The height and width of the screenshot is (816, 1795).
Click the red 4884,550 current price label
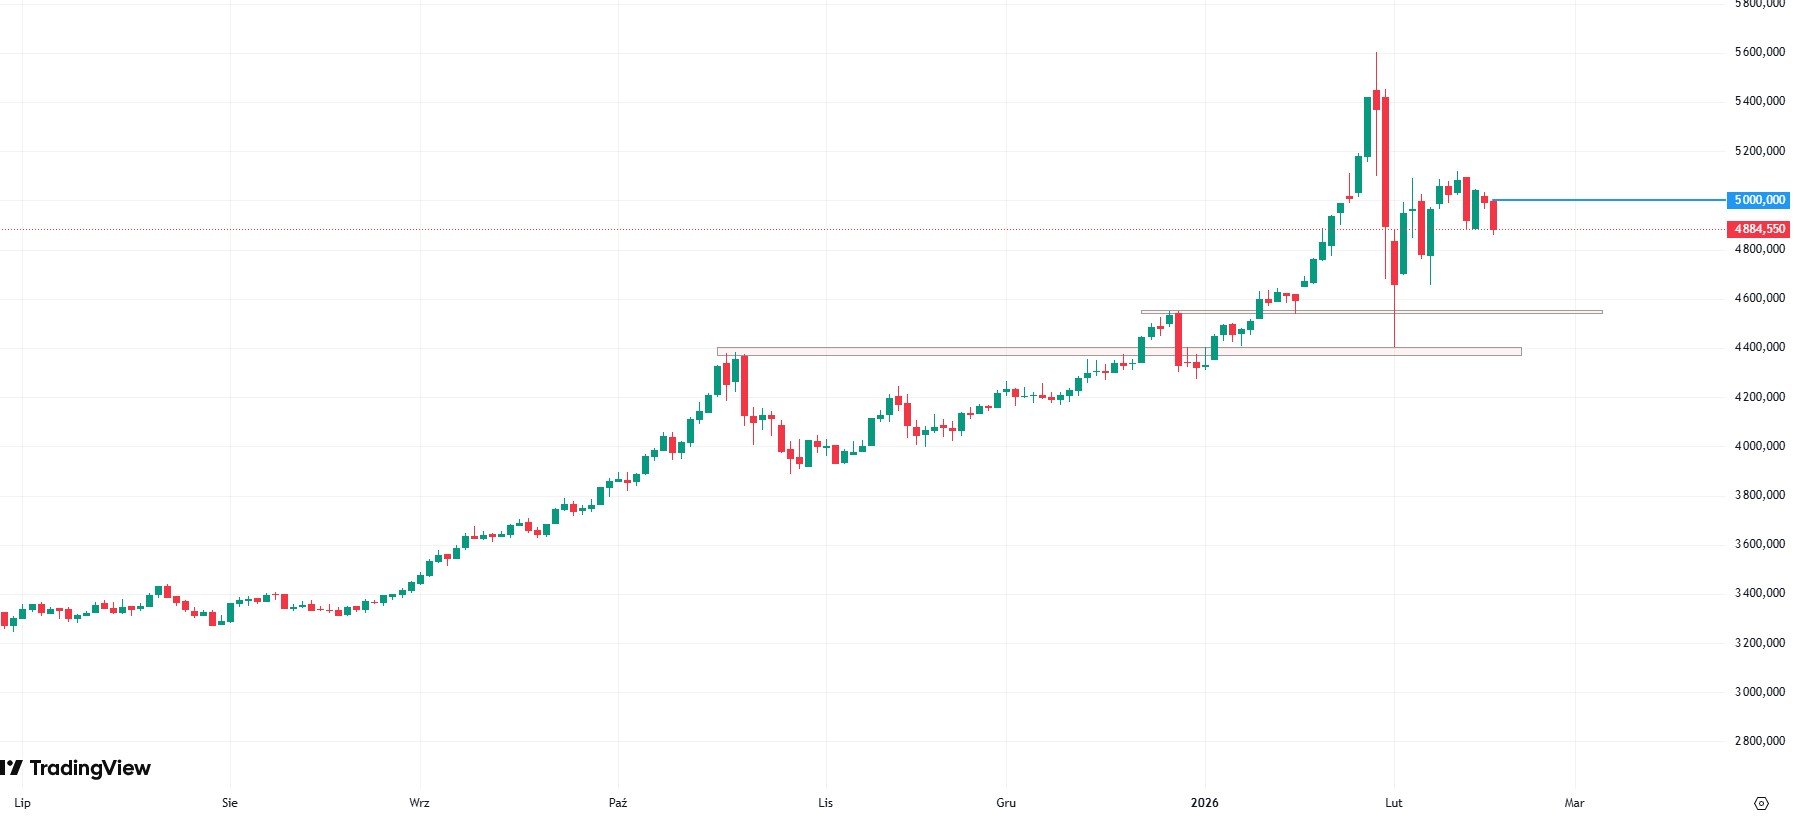tap(1759, 229)
